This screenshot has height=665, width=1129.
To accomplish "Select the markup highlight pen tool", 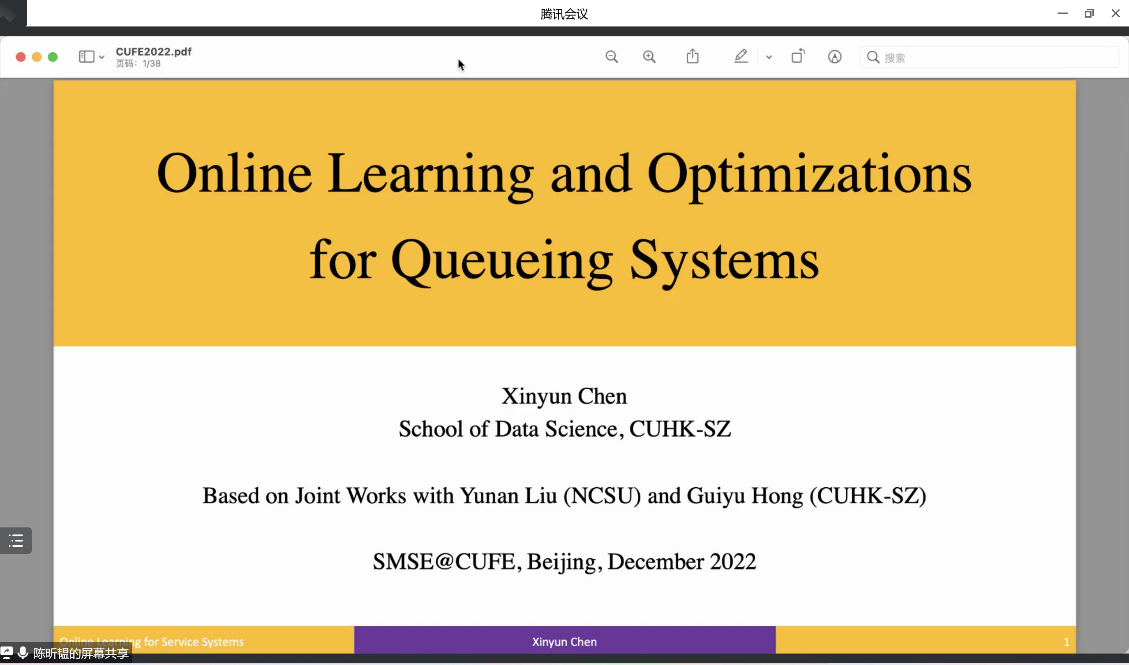I will pyautogui.click(x=741, y=57).
